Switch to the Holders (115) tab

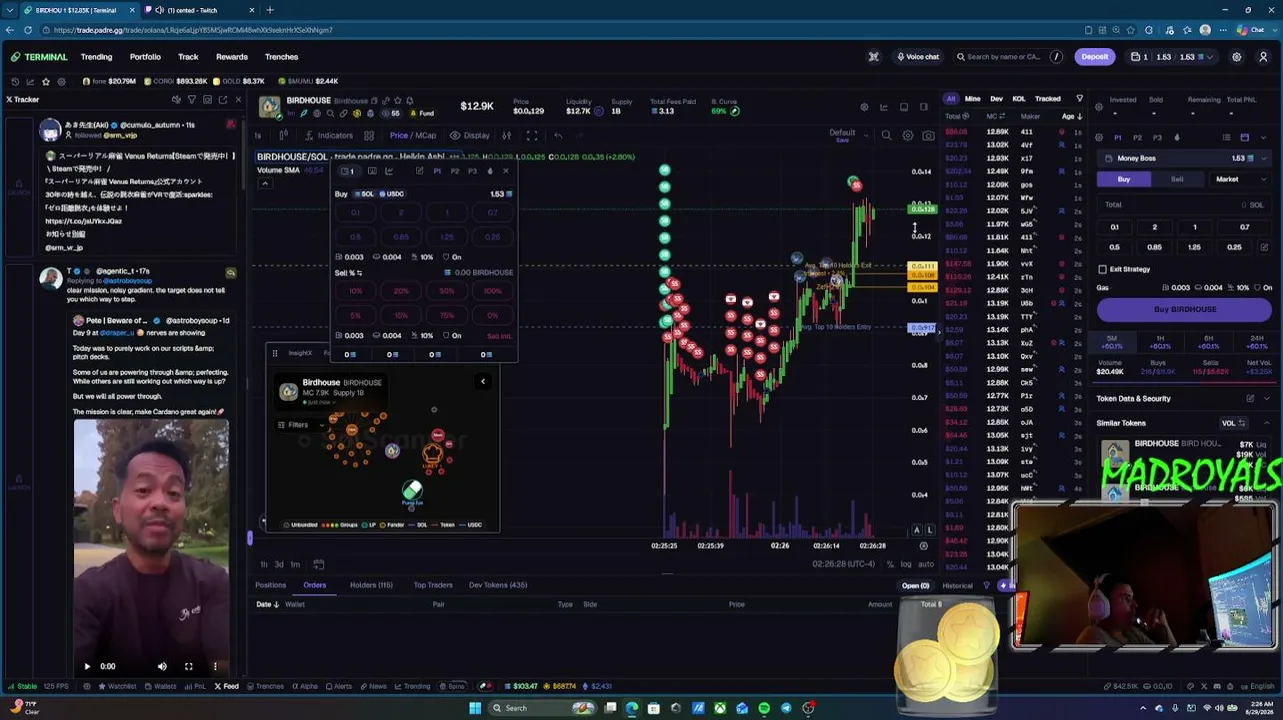click(x=371, y=585)
